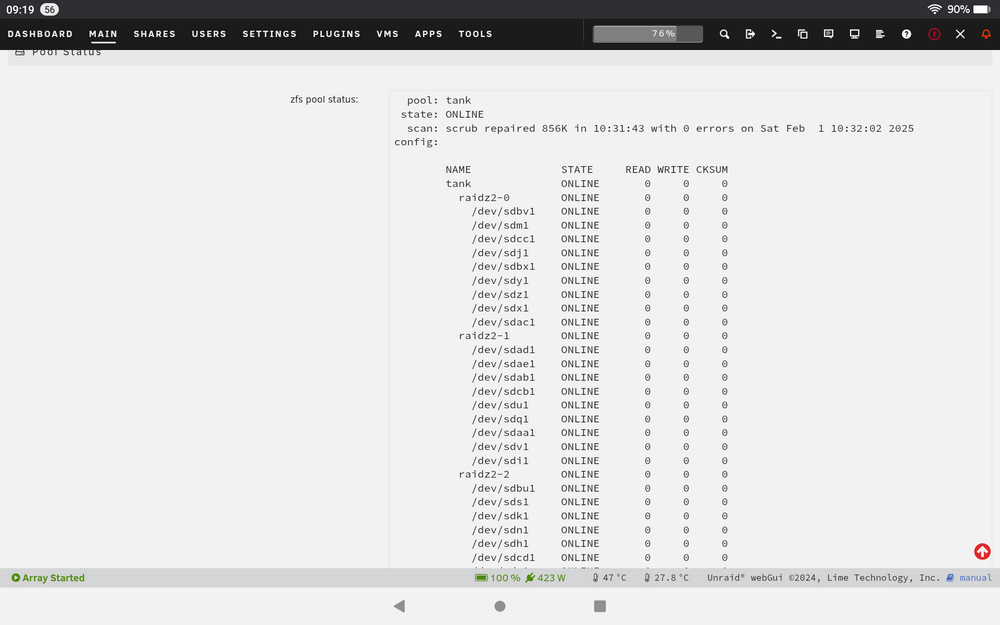The image size is (1000, 625).
Task: Tap the Android home circle button
Action: [500, 606]
